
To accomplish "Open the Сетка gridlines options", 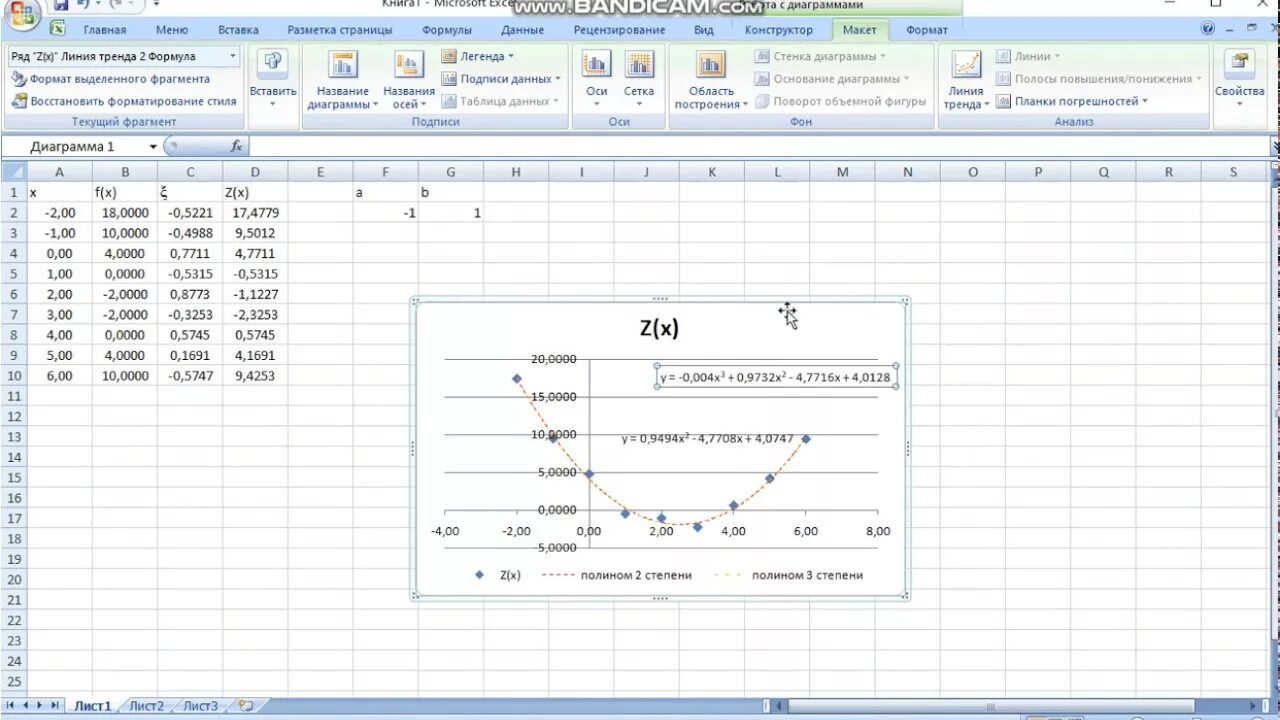I will click(639, 79).
